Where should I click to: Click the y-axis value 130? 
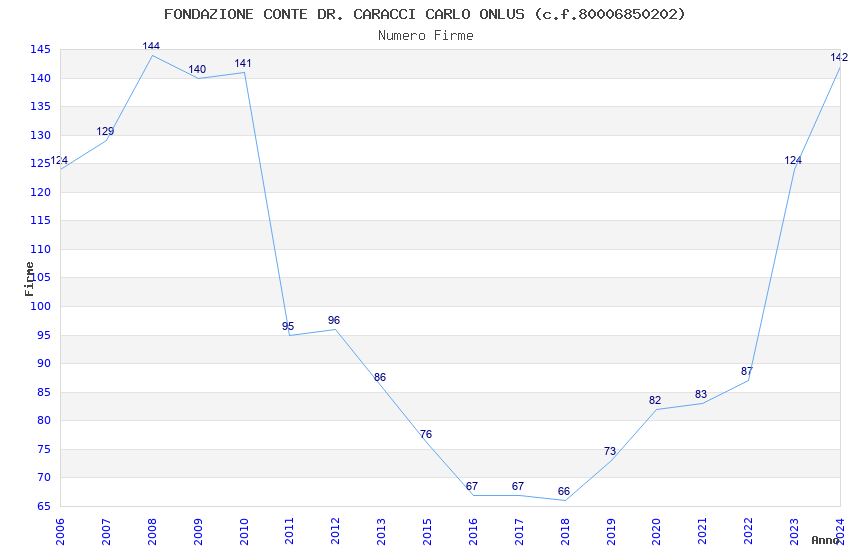(40, 135)
